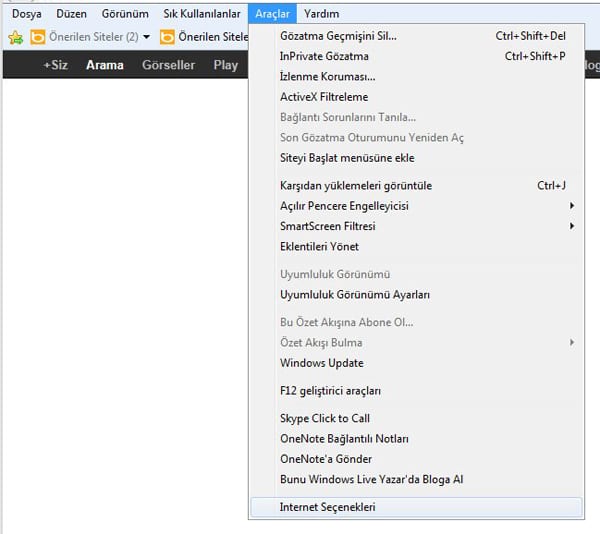Viewport: 600px width, 534px height.
Task: Open Uyumluluk Görünümü Ayarları
Action: click(x=416, y=295)
